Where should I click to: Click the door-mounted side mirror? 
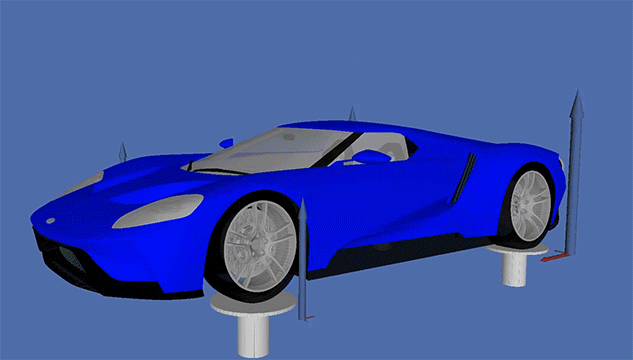[371, 157]
